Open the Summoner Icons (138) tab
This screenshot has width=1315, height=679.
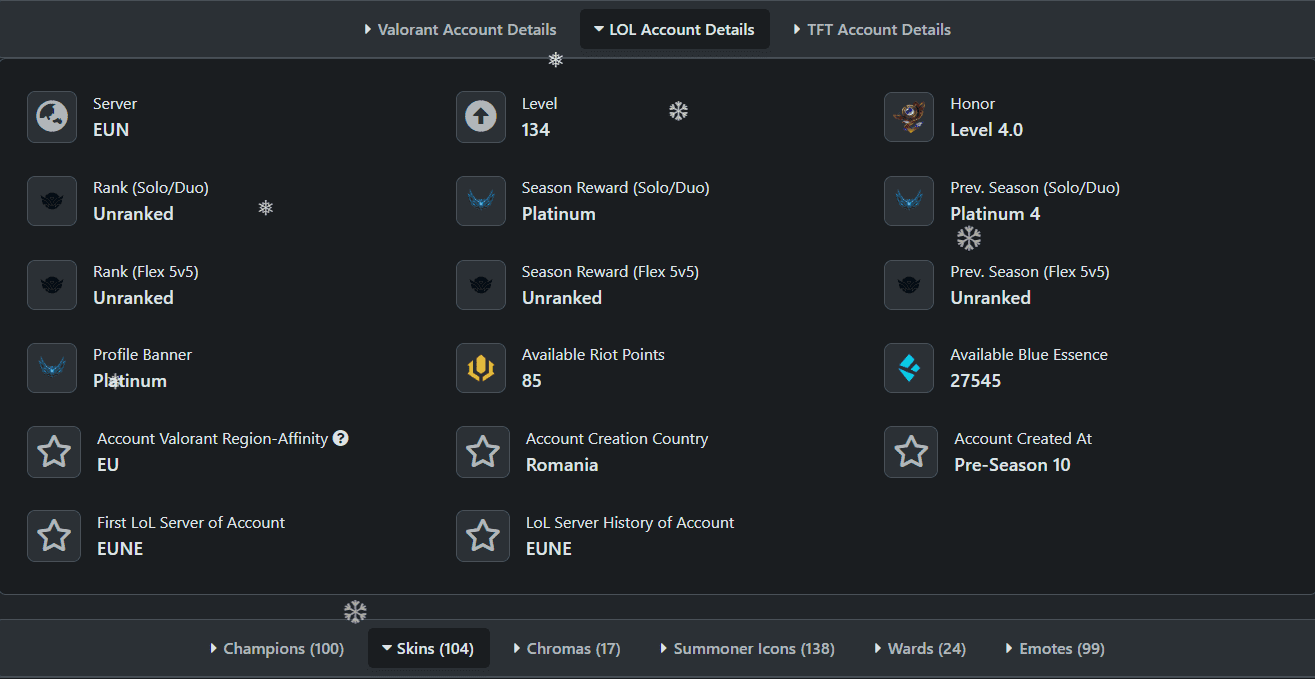coord(746,648)
